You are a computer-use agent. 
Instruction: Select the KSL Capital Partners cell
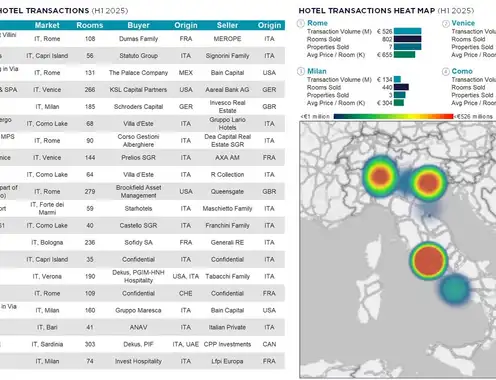(138, 90)
